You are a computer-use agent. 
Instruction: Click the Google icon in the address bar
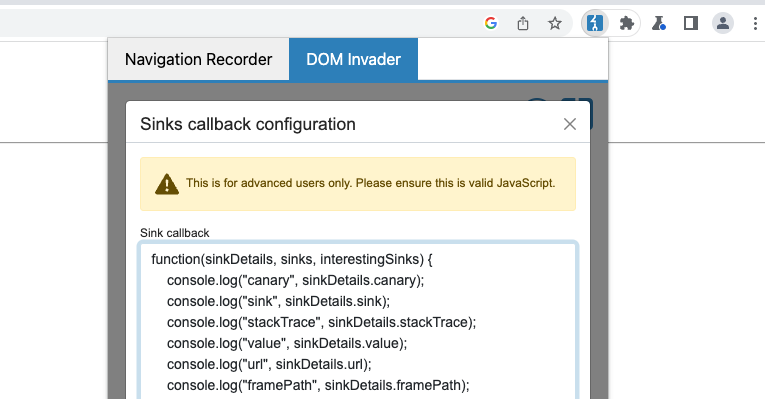491,23
